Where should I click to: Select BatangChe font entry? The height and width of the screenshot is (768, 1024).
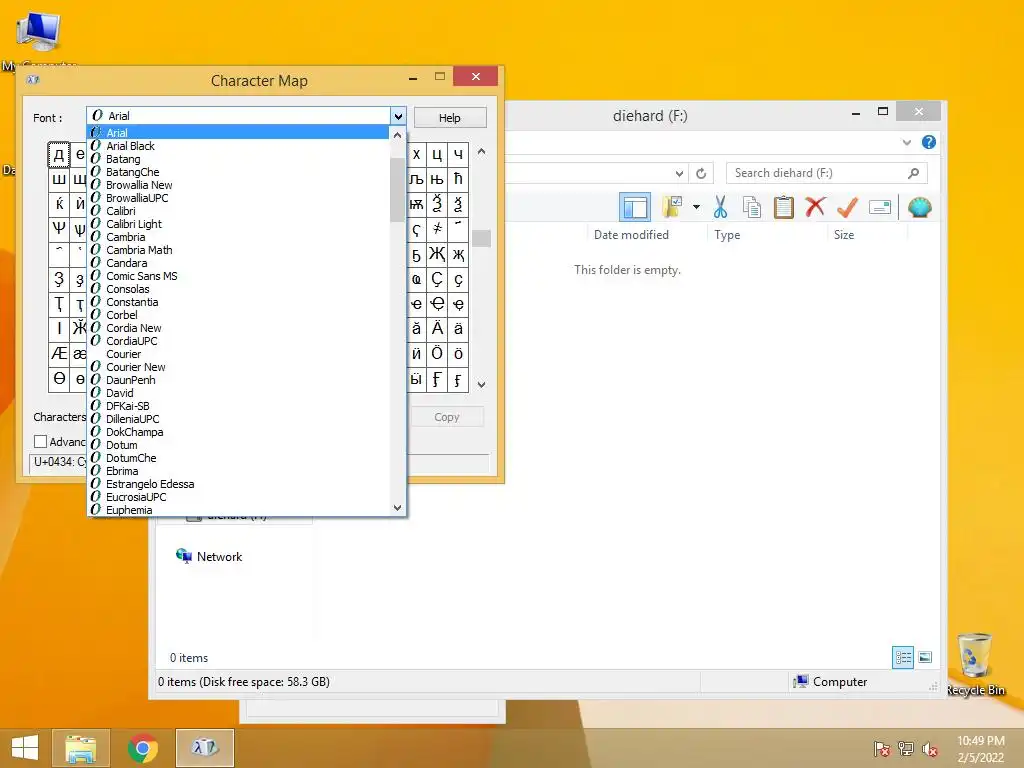pos(238,172)
